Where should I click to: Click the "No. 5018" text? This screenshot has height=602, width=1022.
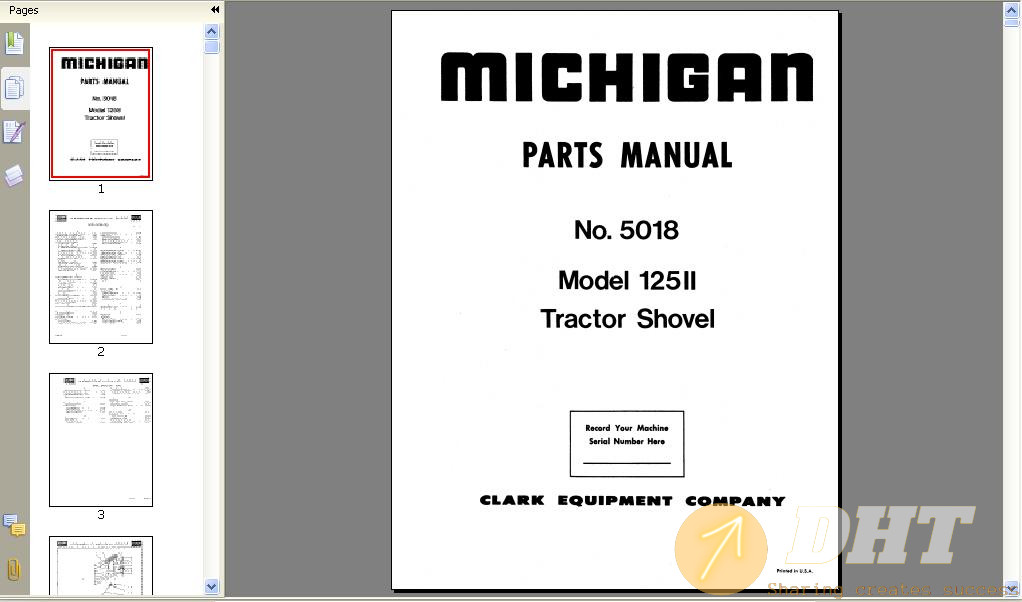[x=626, y=230]
